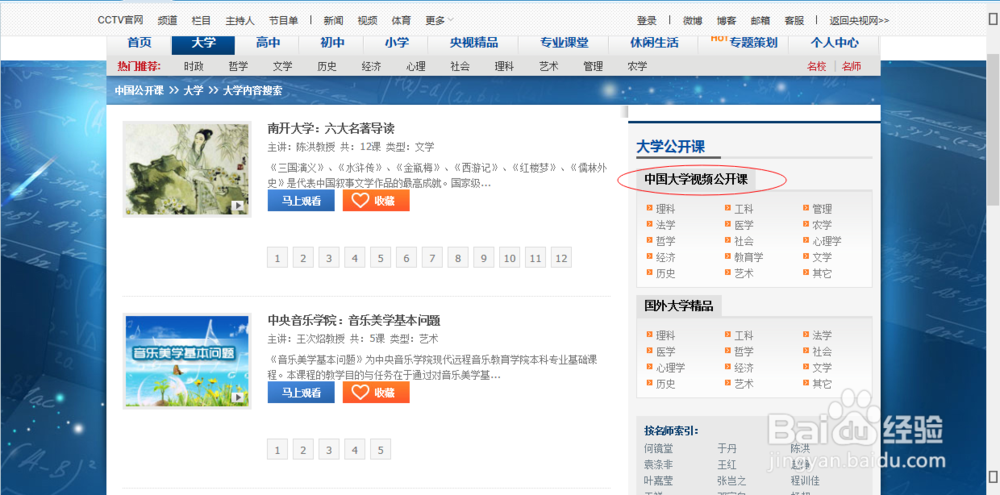Open lesson 3 of 音乐美学基本问题

coord(328,450)
